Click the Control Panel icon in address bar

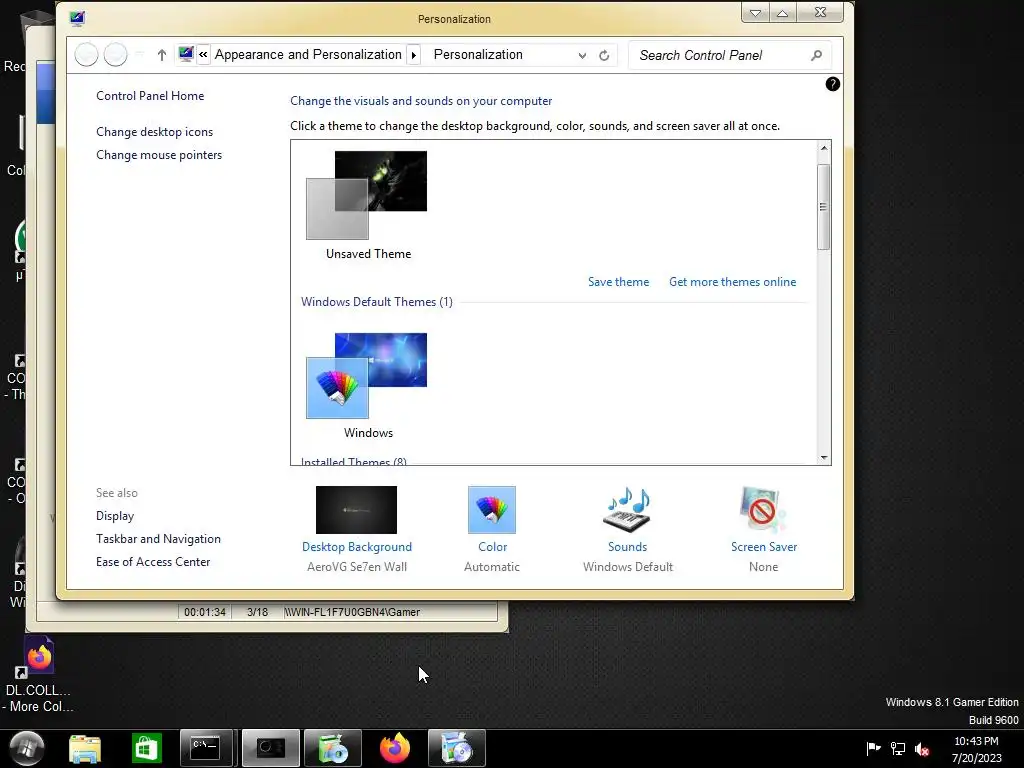click(186, 54)
